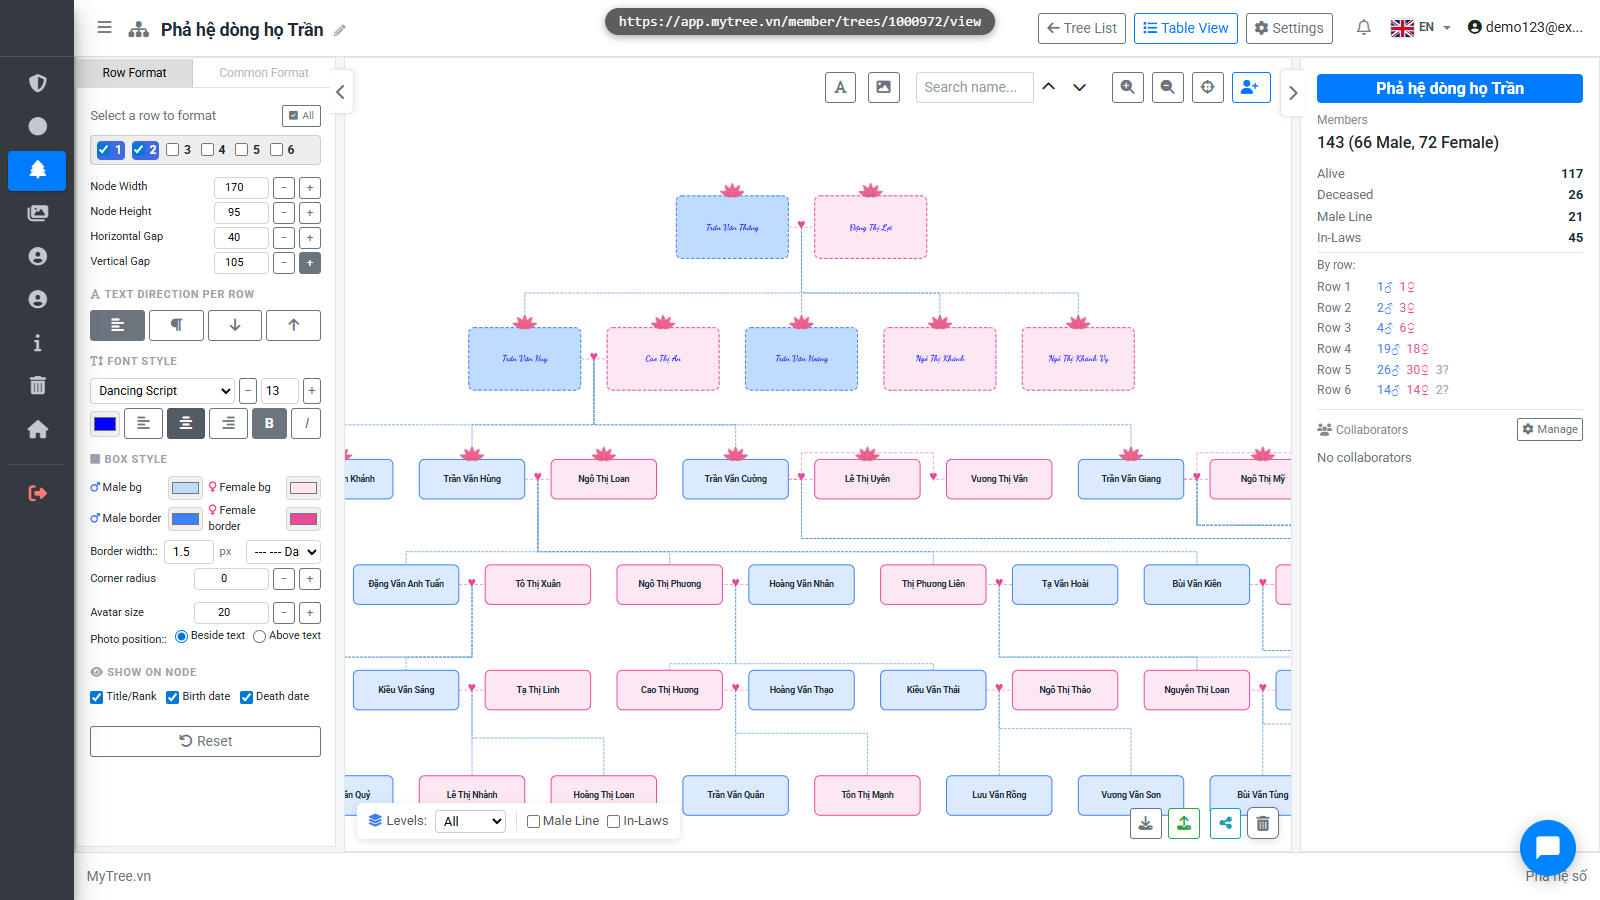Open the border style dropdown
This screenshot has height=900, width=1600.
click(283, 551)
